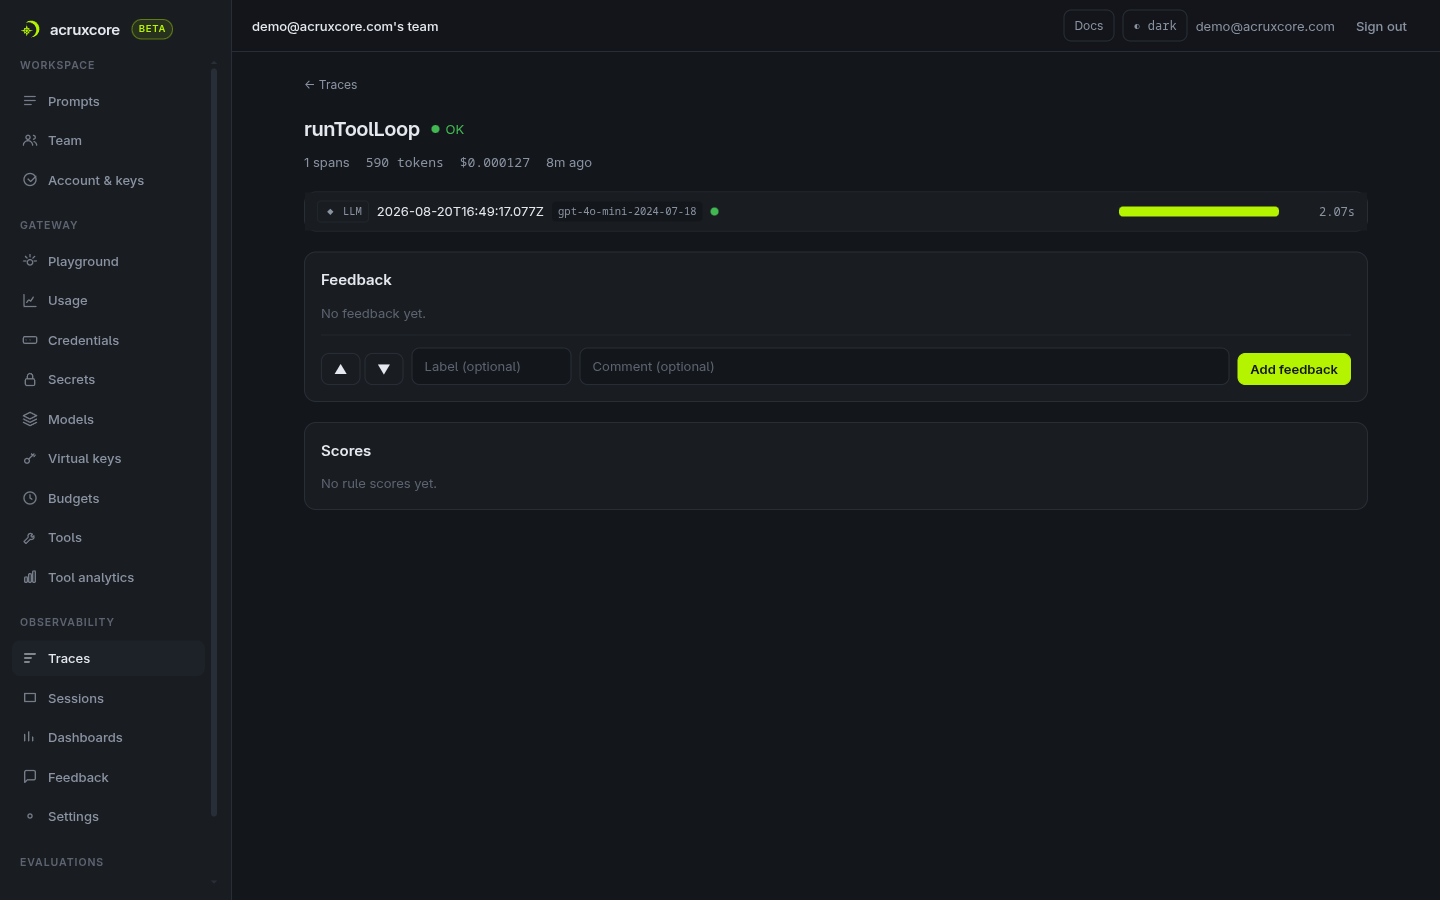Click the Feedback speech-bubble icon

pos(30,777)
